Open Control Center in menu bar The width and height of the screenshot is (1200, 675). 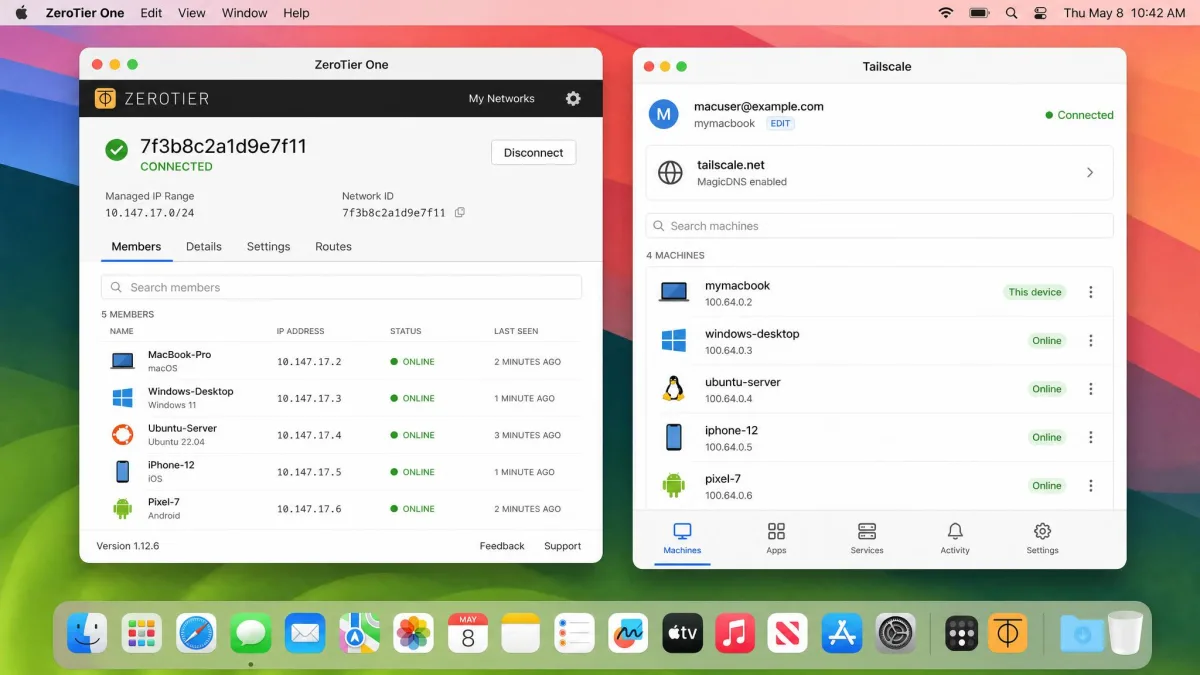(x=1040, y=13)
